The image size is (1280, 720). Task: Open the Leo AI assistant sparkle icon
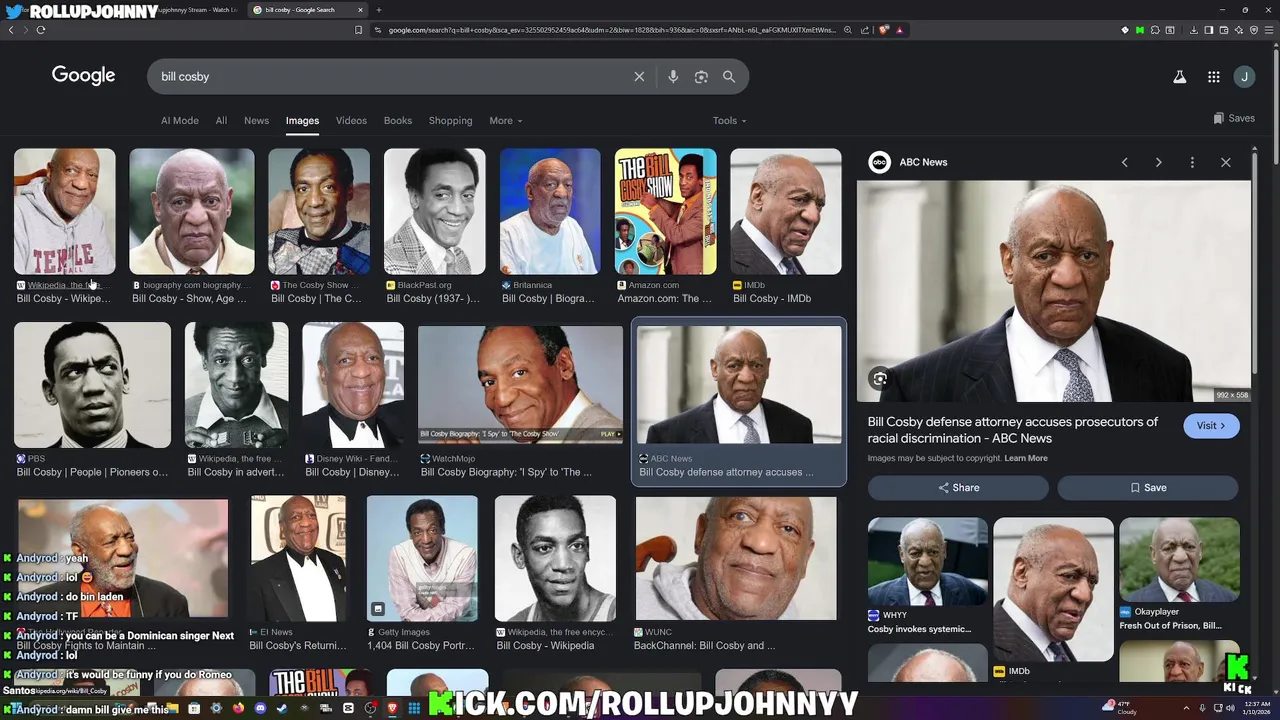1239,30
